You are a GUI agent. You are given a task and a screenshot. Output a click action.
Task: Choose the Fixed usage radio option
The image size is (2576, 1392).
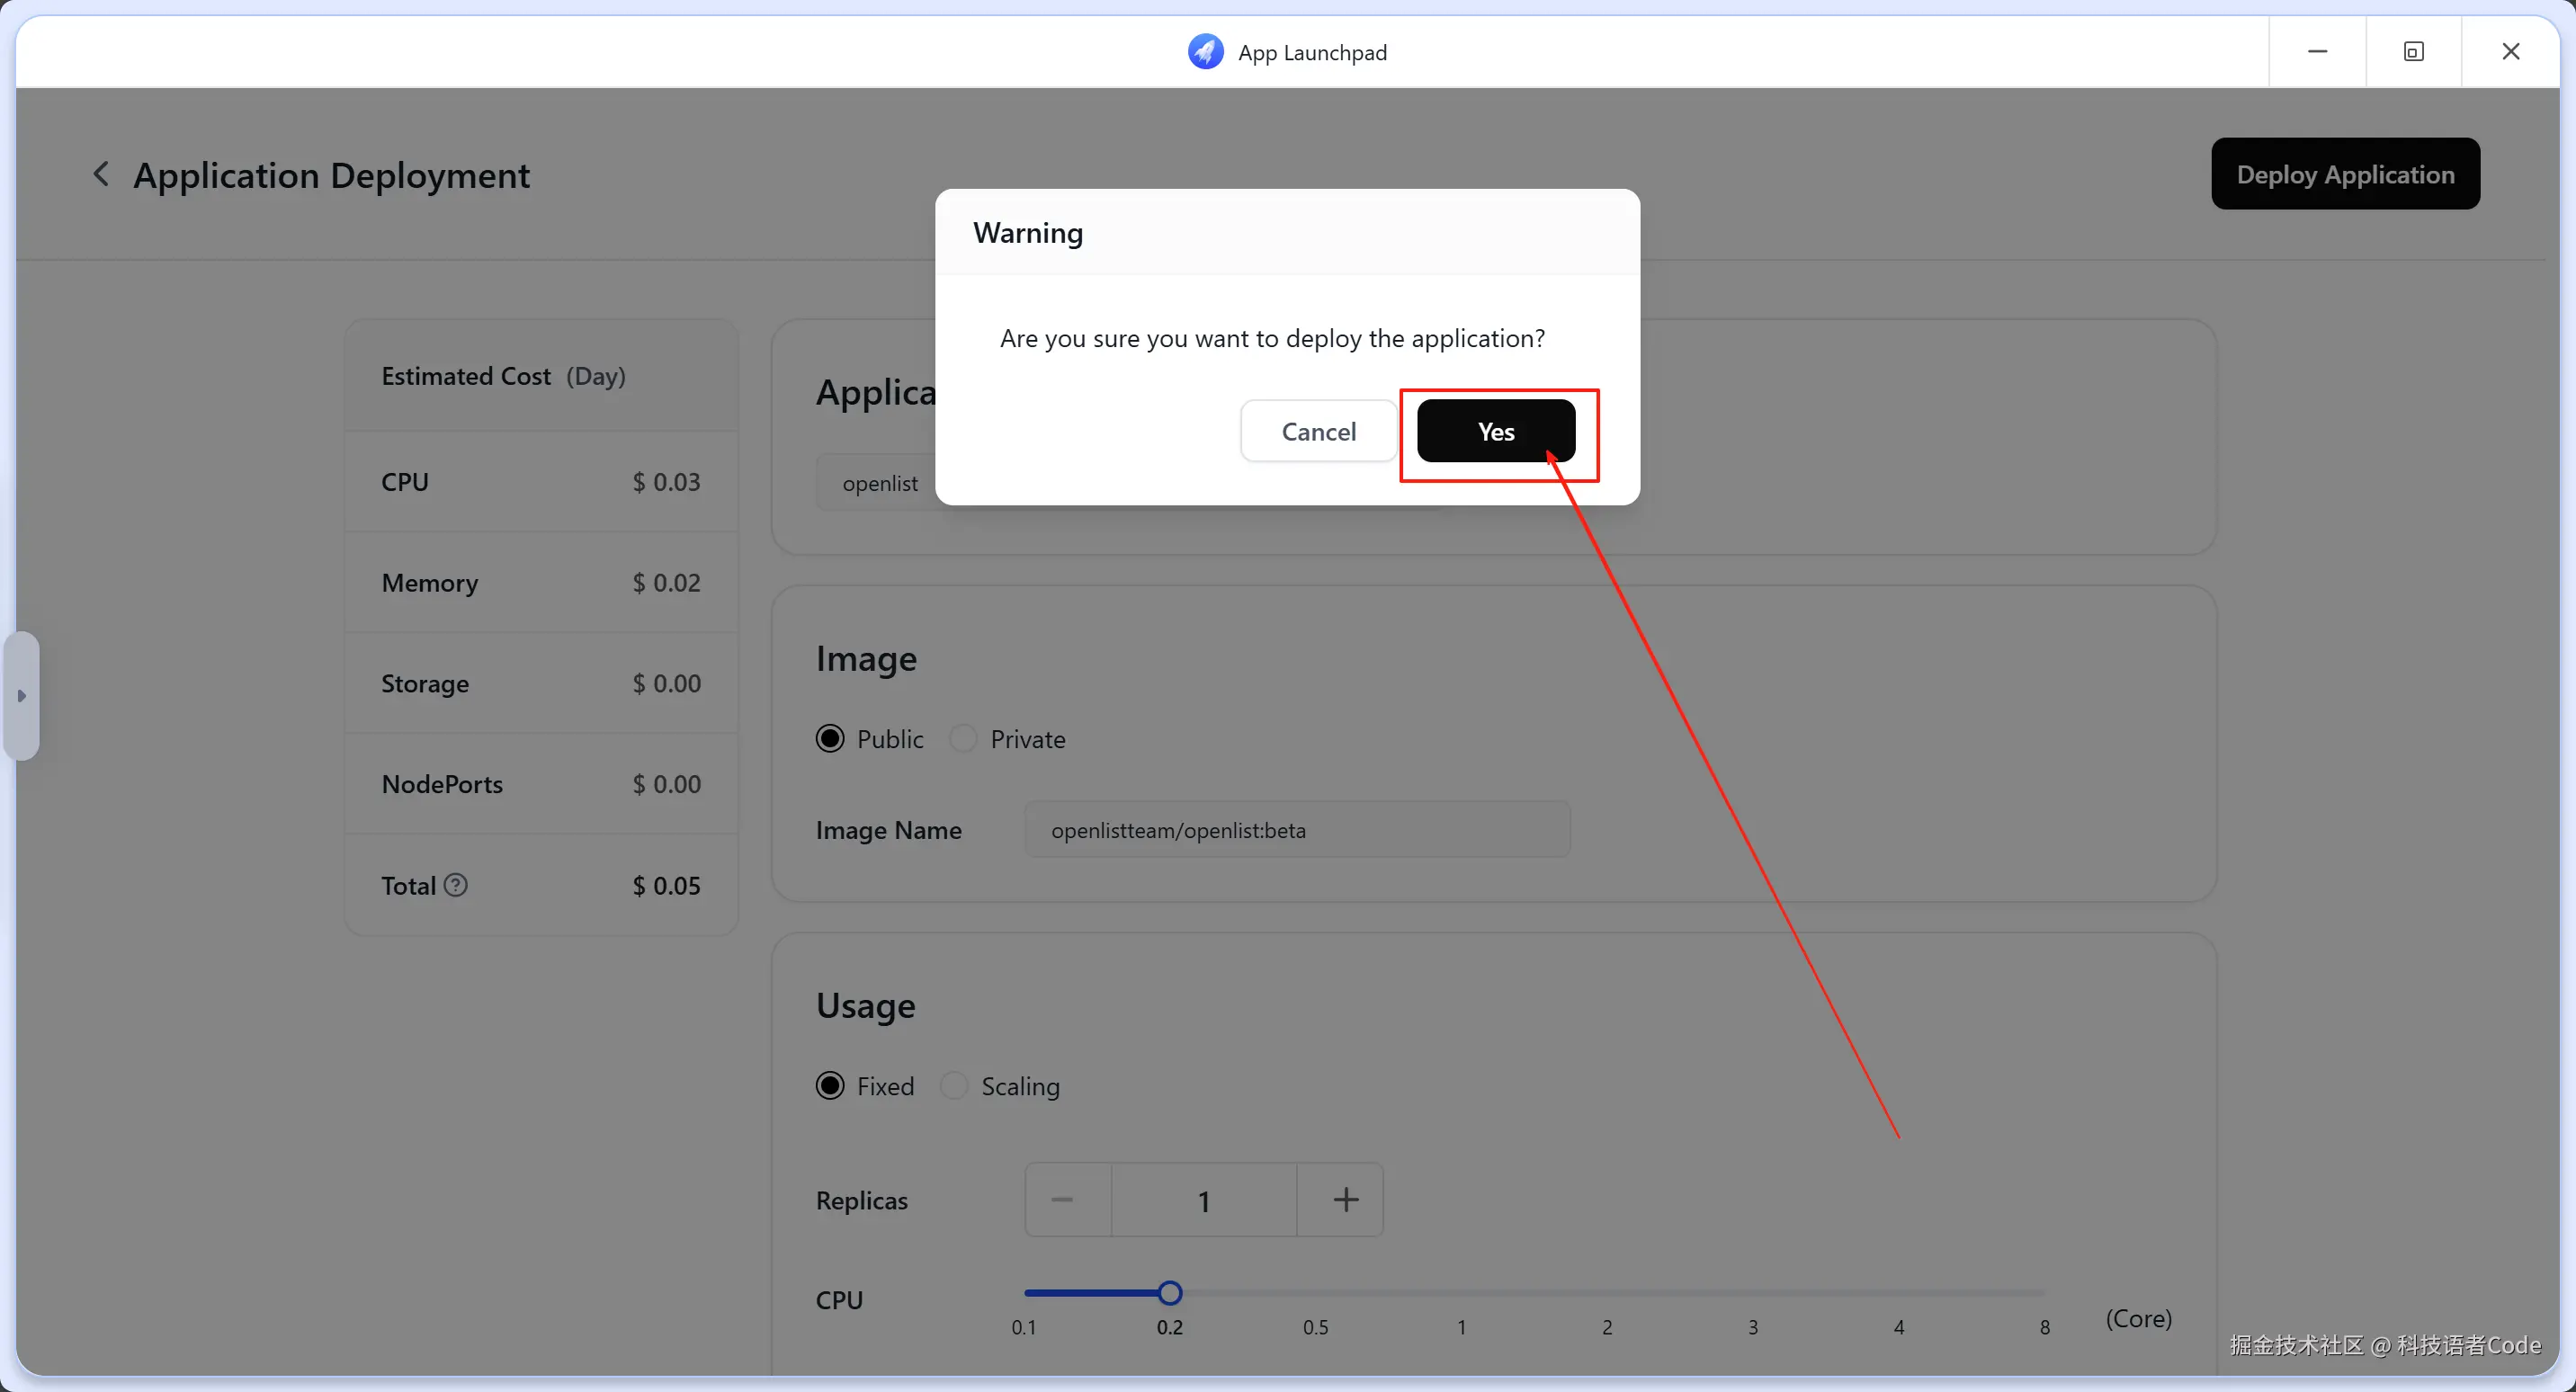(830, 1086)
